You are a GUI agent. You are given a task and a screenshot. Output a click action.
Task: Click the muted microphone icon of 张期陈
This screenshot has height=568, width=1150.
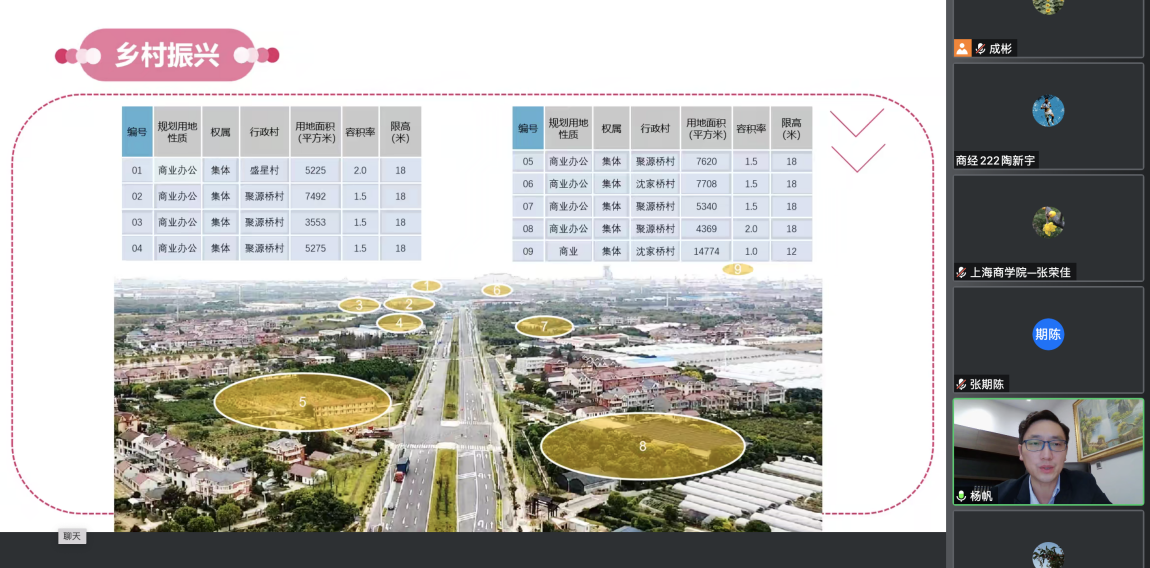(961, 384)
